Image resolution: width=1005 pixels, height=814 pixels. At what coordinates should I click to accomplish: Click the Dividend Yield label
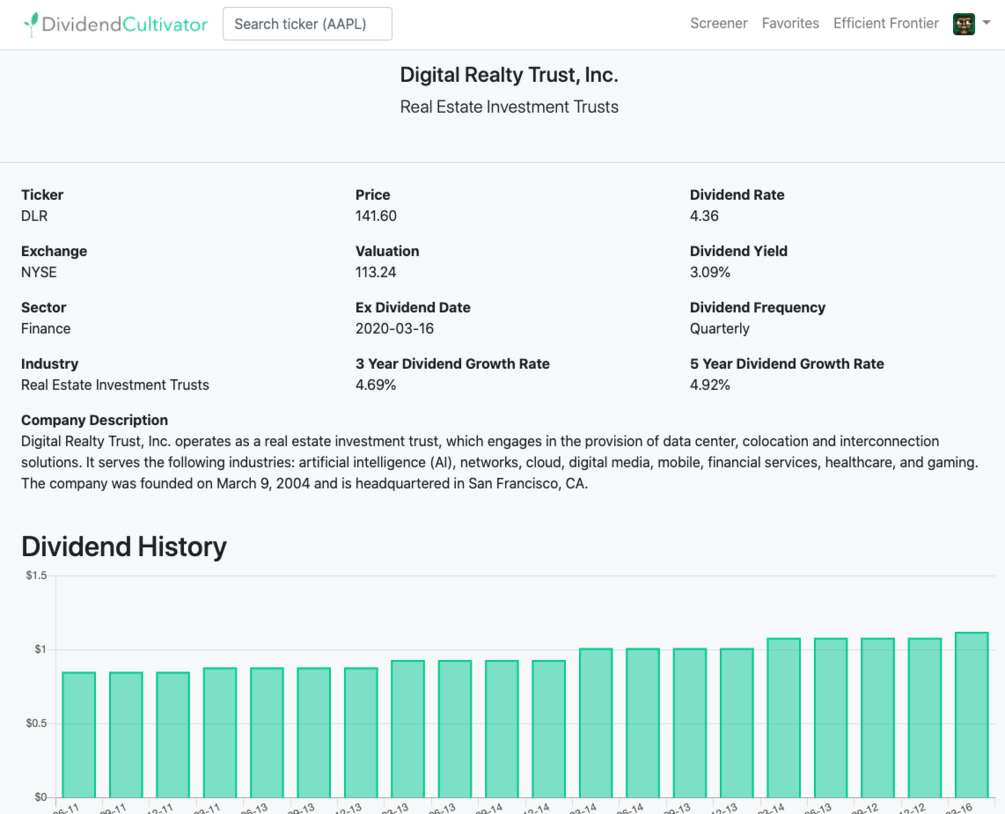point(739,251)
